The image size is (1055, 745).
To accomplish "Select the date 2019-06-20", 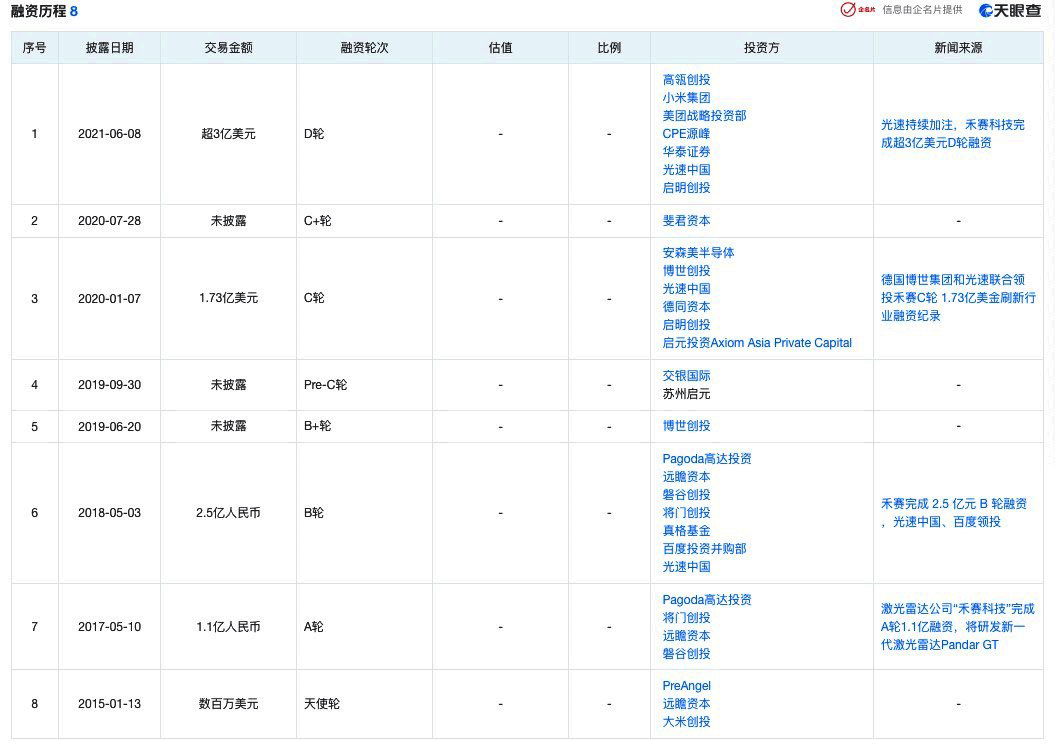I will pos(110,427).
